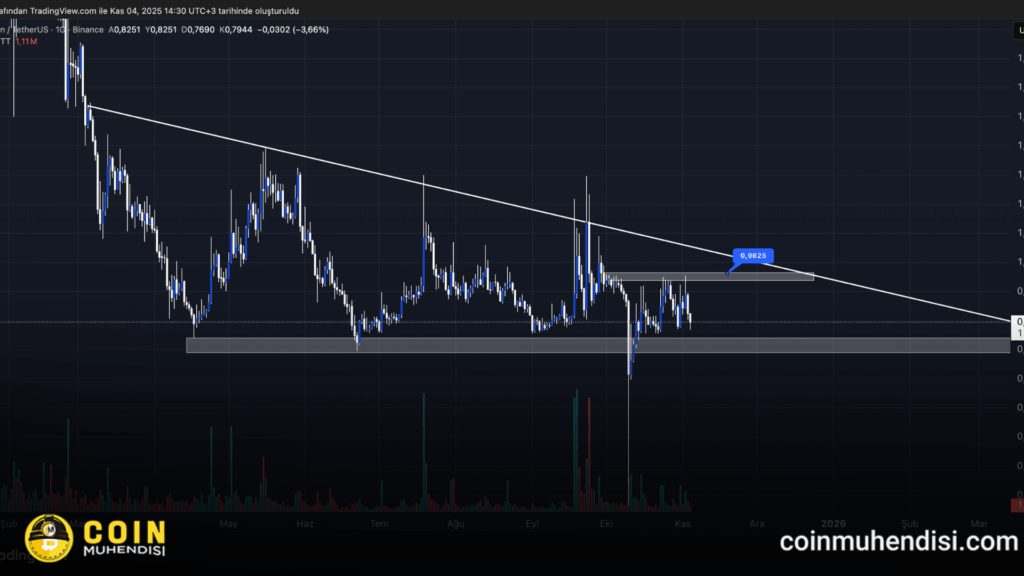This screenshot has width=1024, height=576.
Task: Click the red volume tag on price axis
Action: tap(1016, 505)
